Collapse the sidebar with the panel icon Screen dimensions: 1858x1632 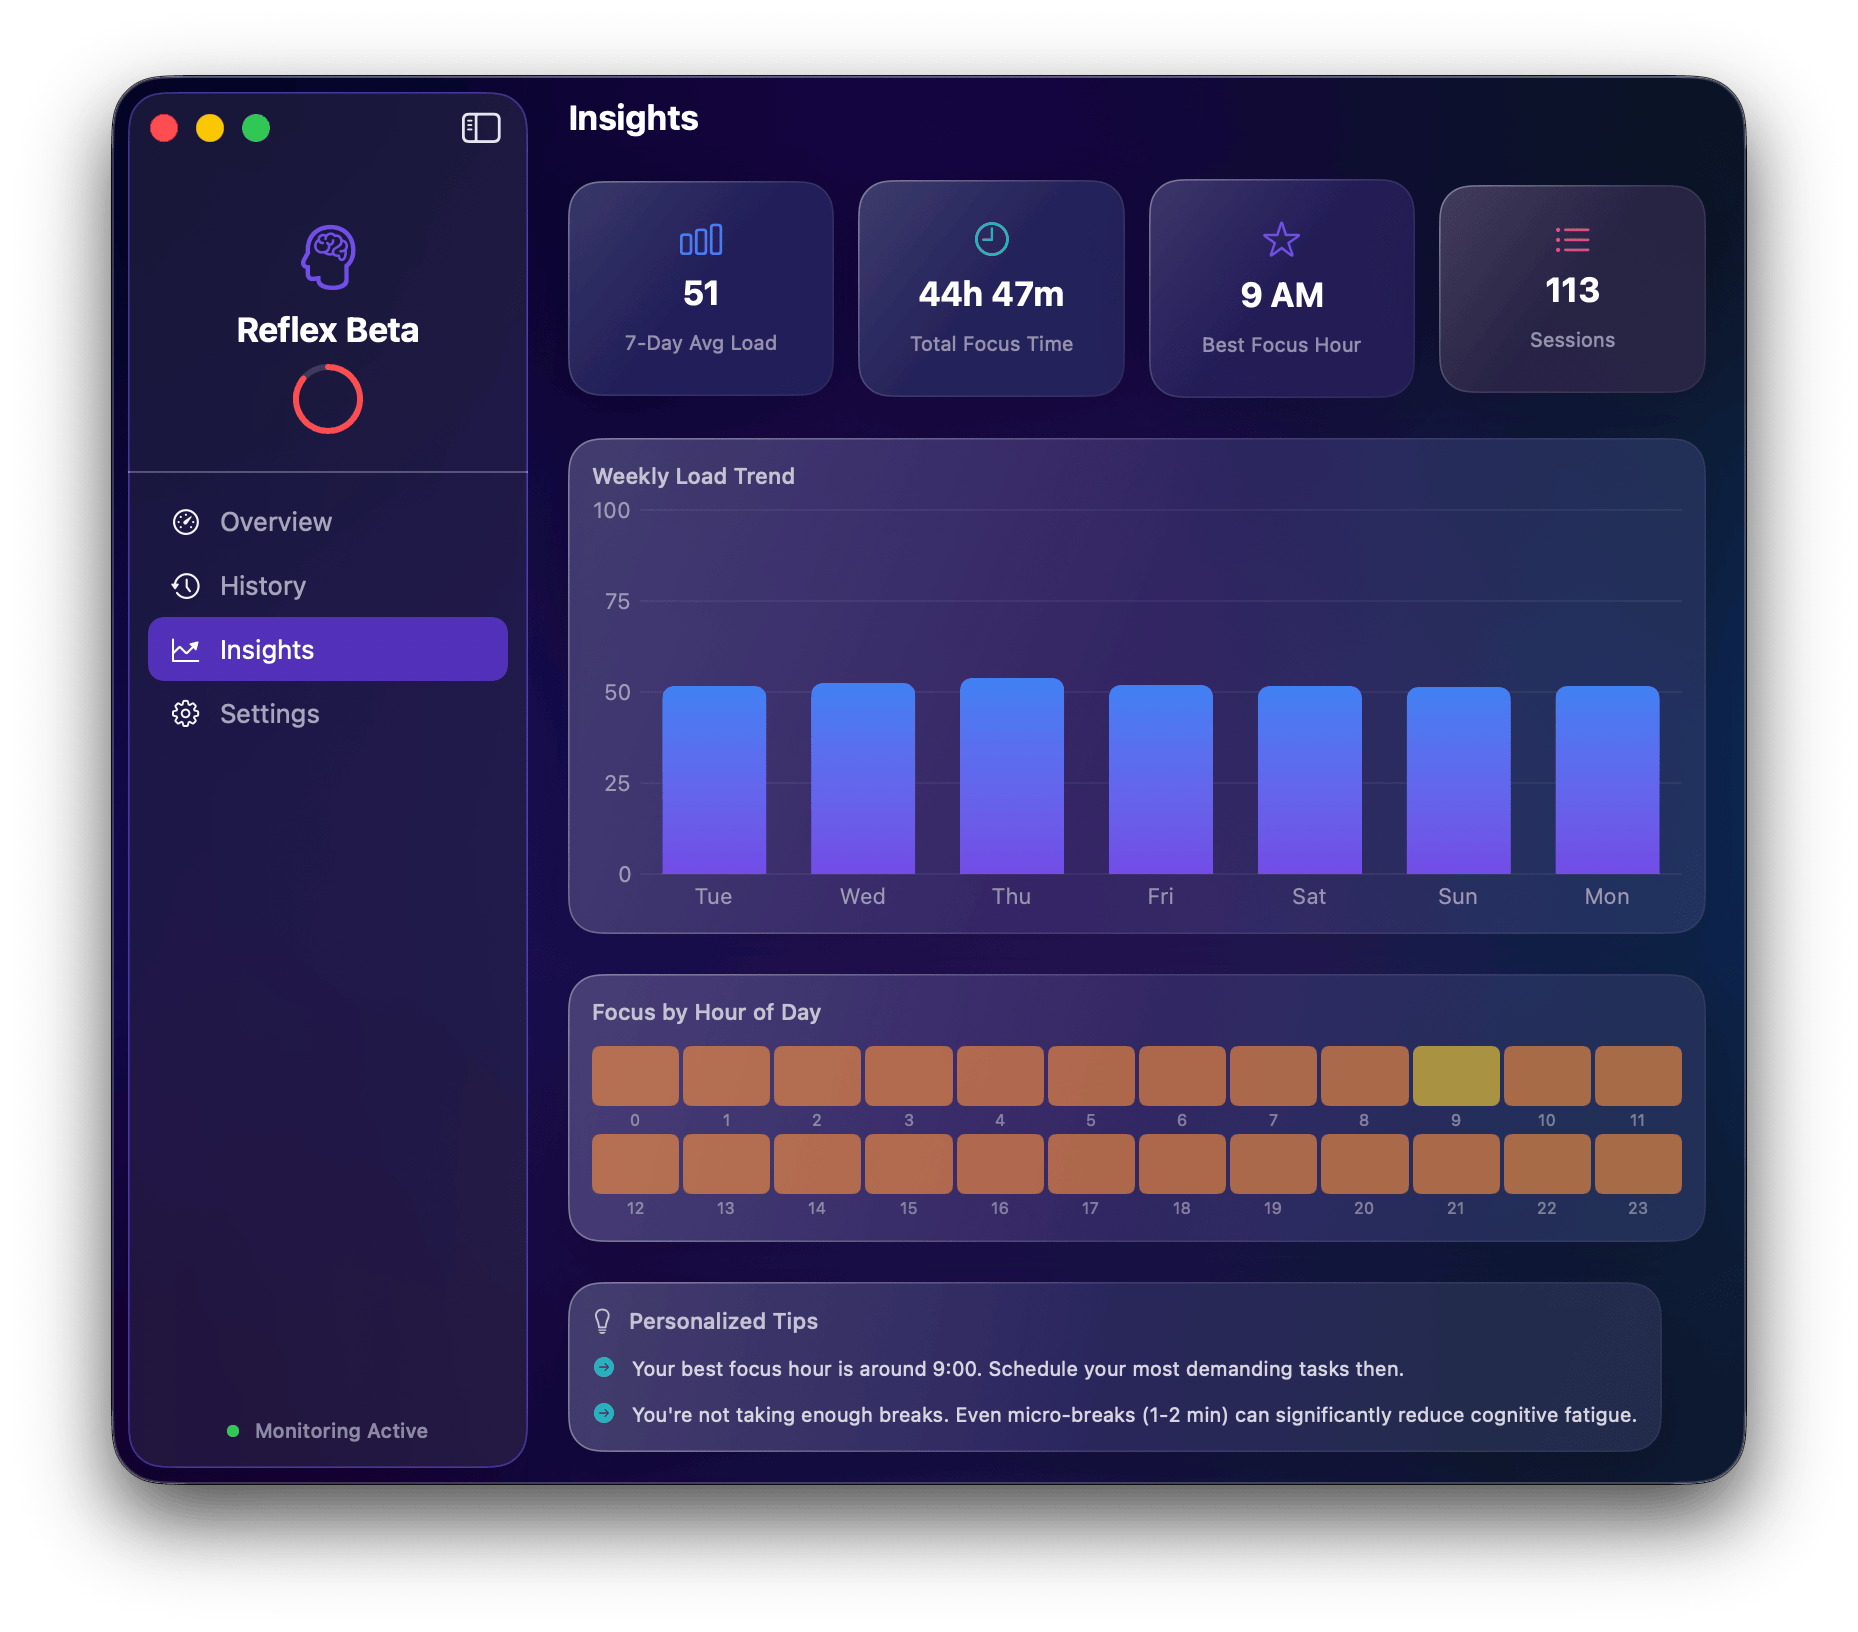480,127
